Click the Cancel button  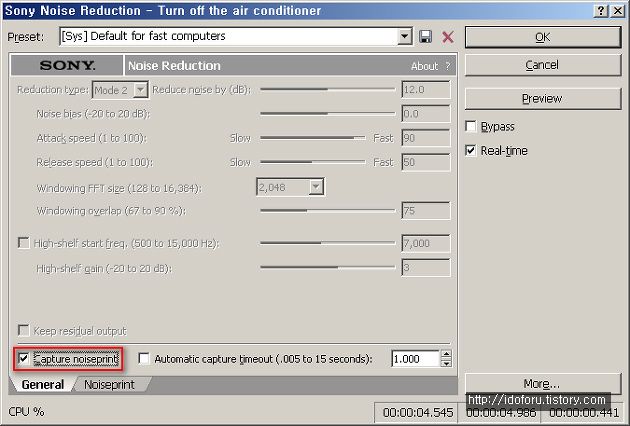(x=543, y=65)
